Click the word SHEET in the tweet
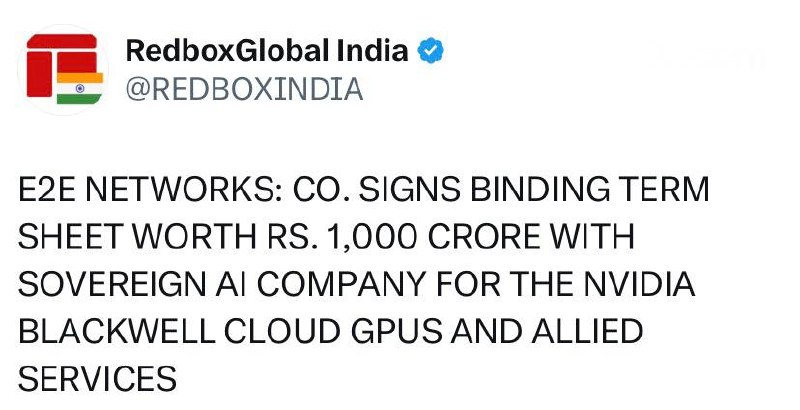800x410 pixels. click(x=71, y=237)
